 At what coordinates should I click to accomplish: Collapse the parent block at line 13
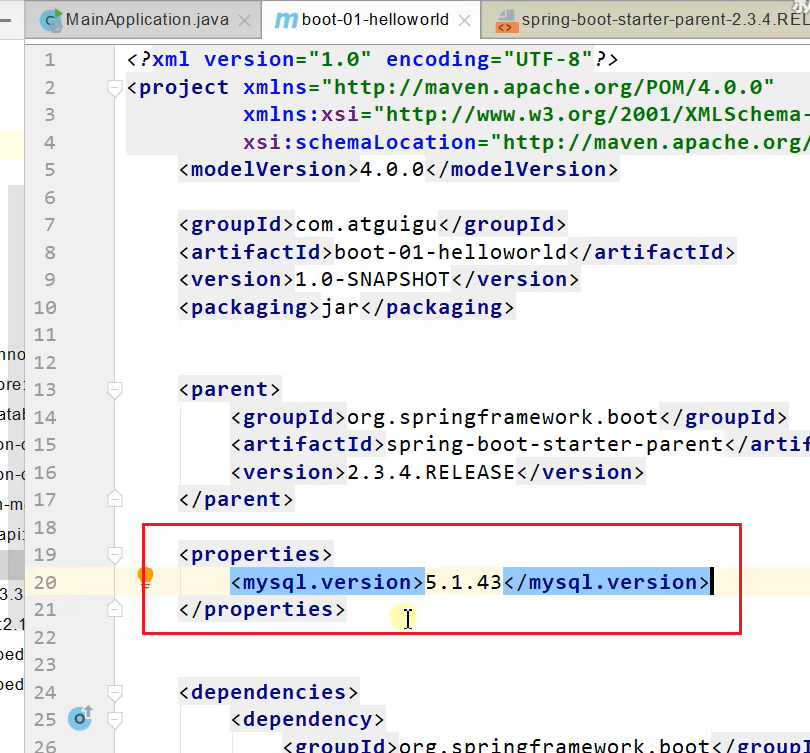pos(115,389)
